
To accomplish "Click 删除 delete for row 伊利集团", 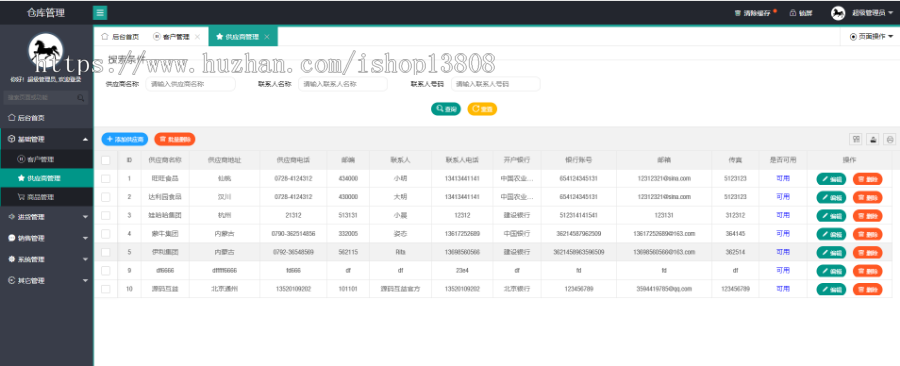I will pos(867,252).
